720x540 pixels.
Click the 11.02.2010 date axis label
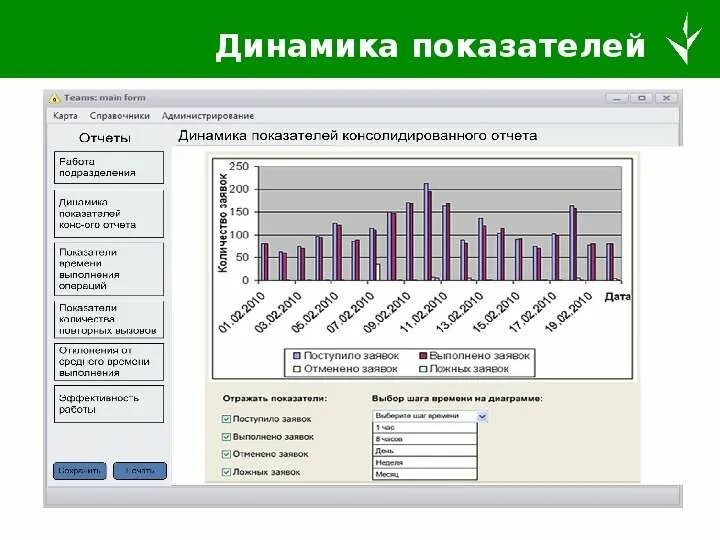[x=423, y=312]
